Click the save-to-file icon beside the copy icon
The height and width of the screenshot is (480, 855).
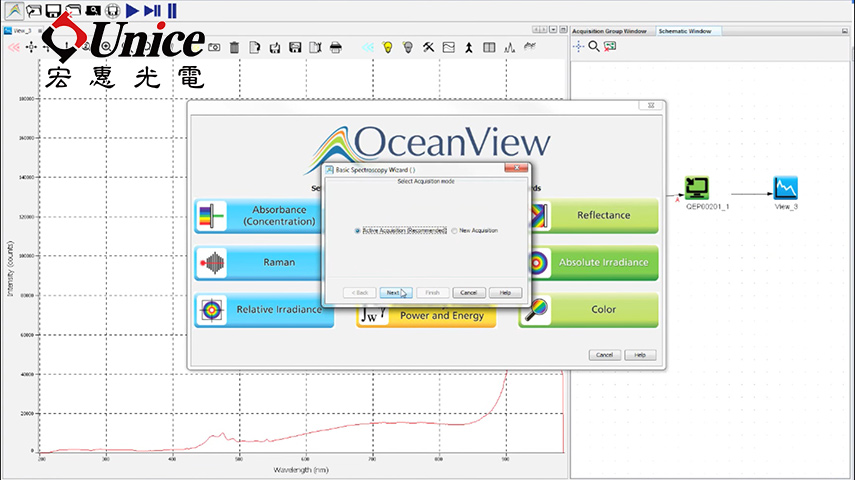275,47
